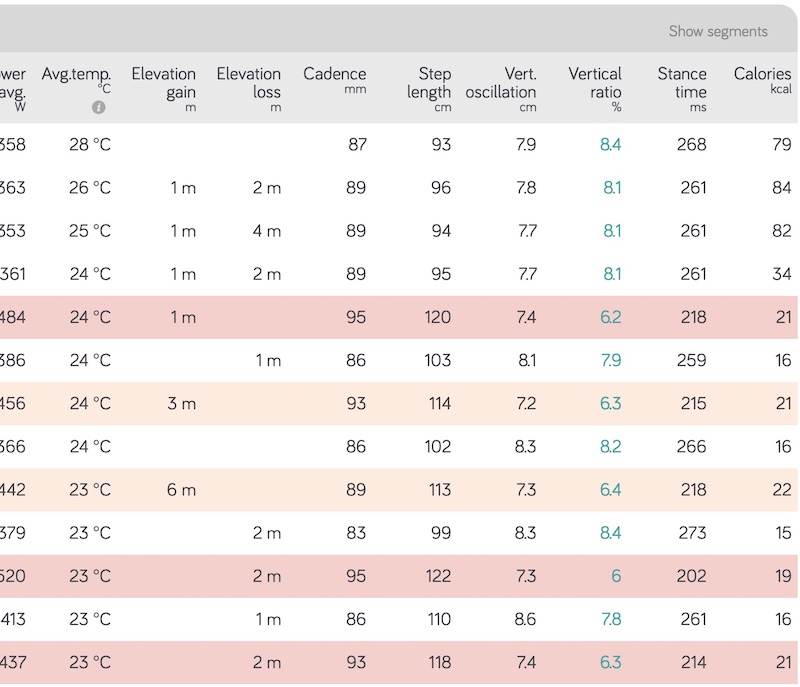This screenshot has width=800, height=687.
Task: Click the Avg.temp. column header text
Action: [76, 74]
